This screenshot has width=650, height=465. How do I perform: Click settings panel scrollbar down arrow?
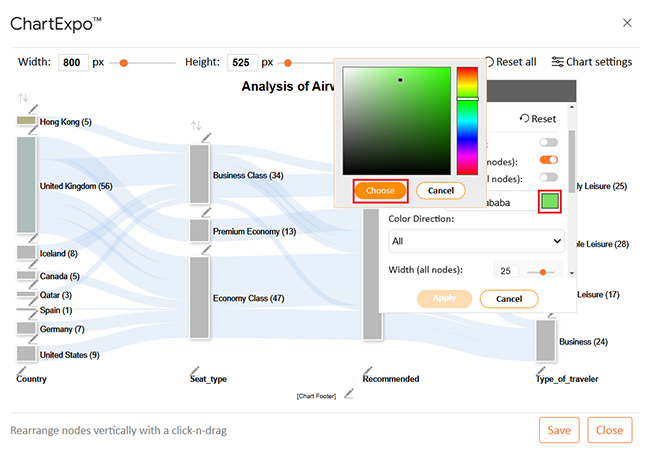[572, 273]
